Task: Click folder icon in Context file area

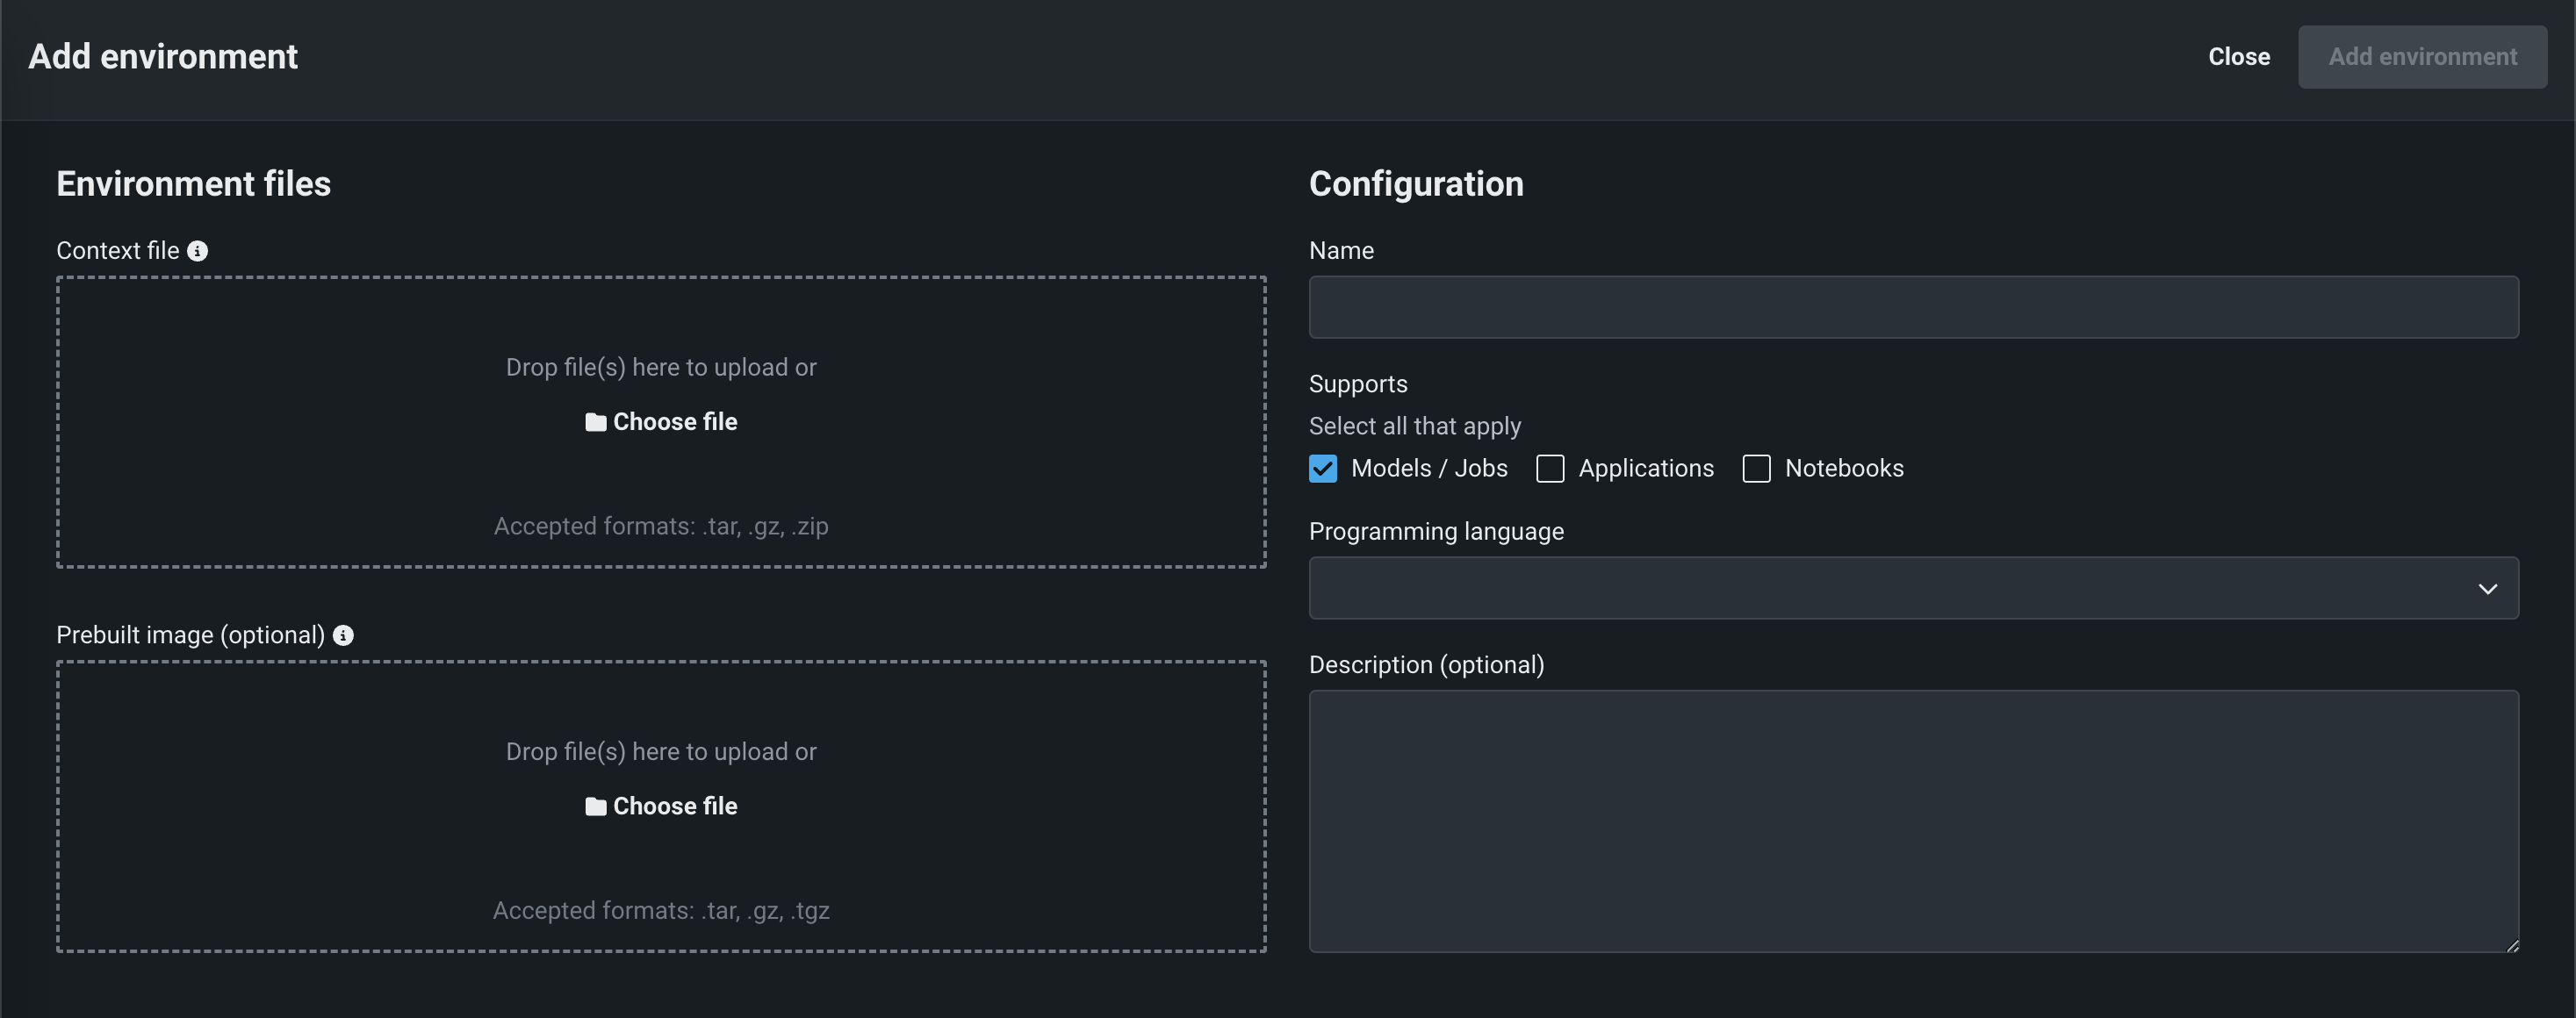Action: coord(595,422)
